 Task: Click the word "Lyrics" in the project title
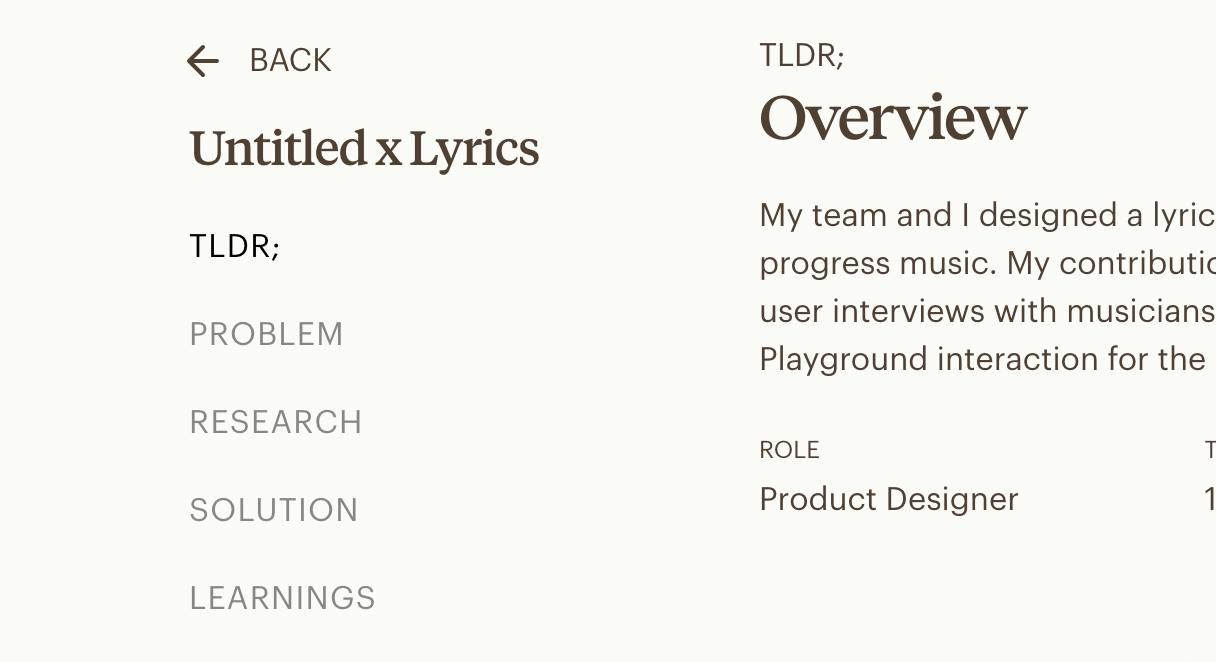point(474,150)
